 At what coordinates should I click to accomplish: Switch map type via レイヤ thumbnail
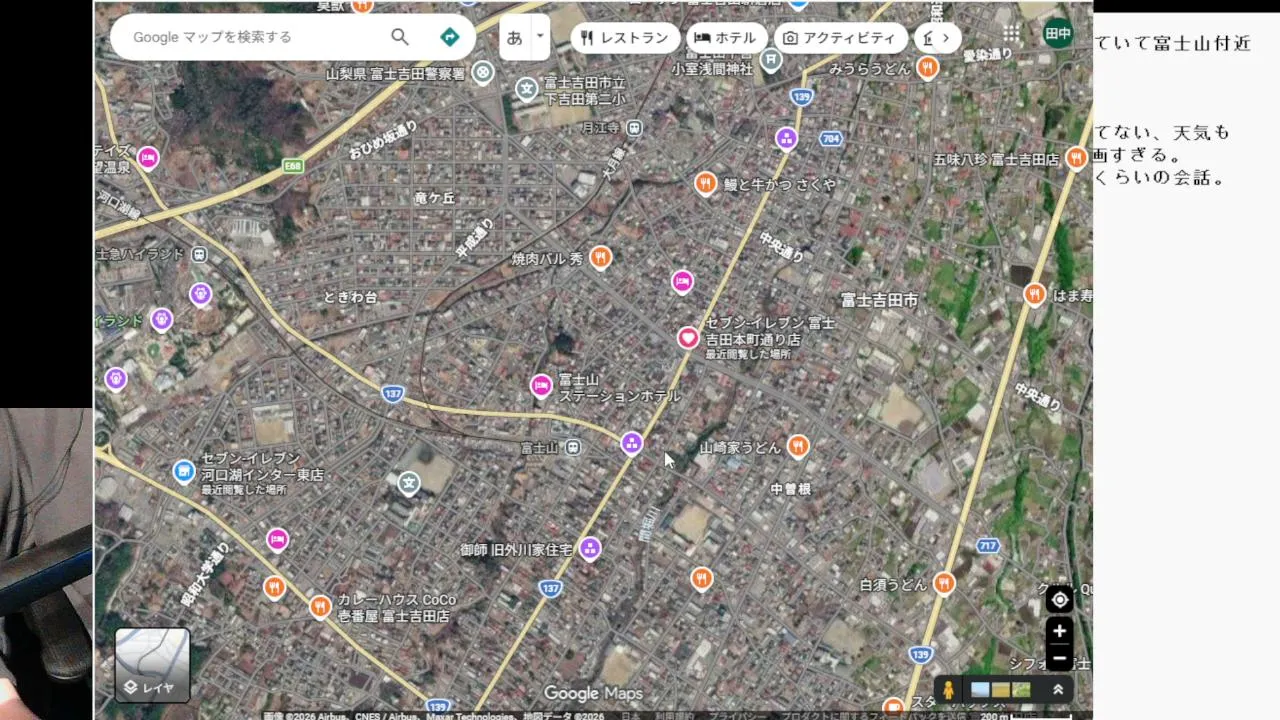click(x=152, y=664)
